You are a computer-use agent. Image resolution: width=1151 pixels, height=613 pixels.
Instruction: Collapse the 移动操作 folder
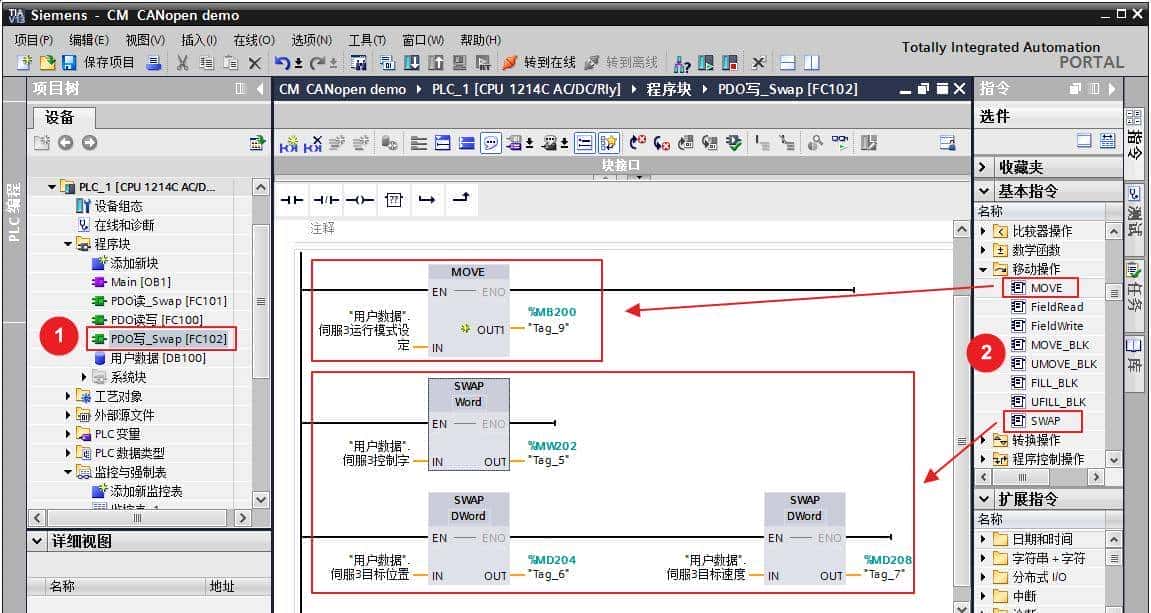click(985, 269)
